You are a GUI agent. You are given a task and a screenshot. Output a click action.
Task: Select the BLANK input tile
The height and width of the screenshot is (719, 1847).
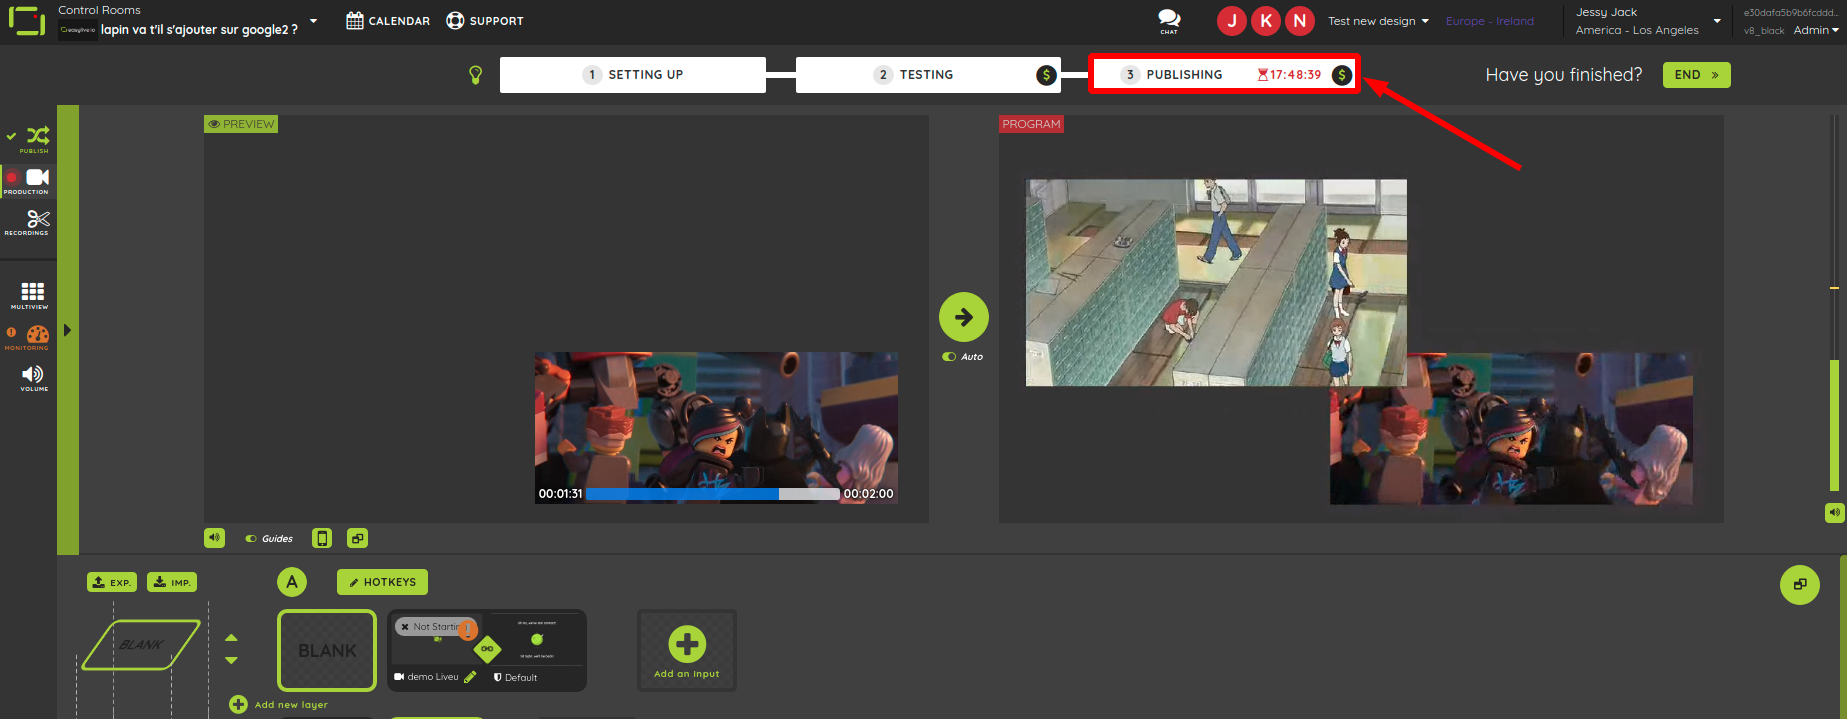(x=327, y=650)
